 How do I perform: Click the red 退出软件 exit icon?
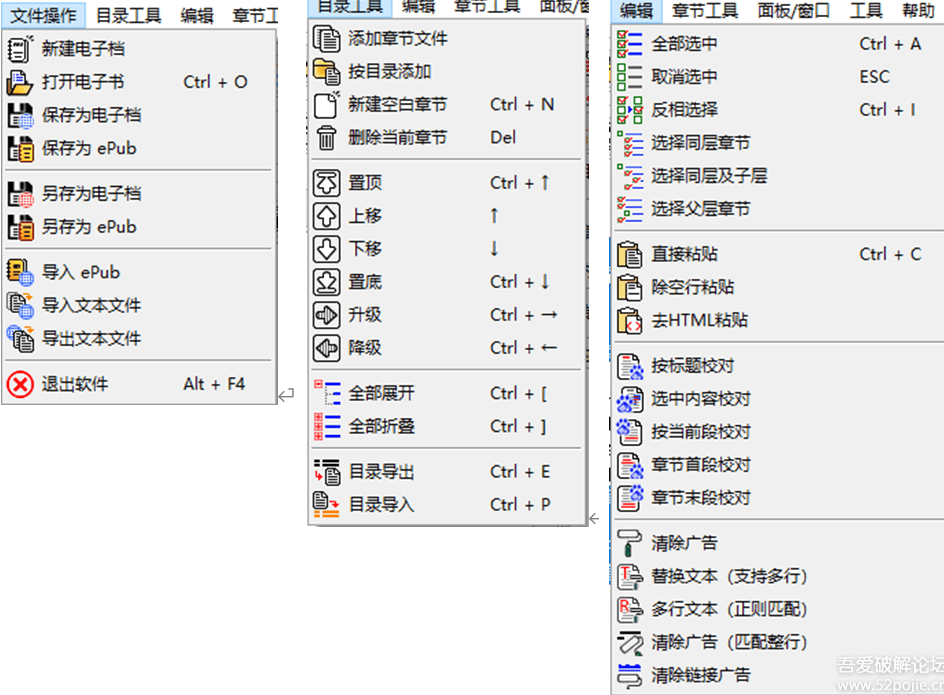[20, 384]
